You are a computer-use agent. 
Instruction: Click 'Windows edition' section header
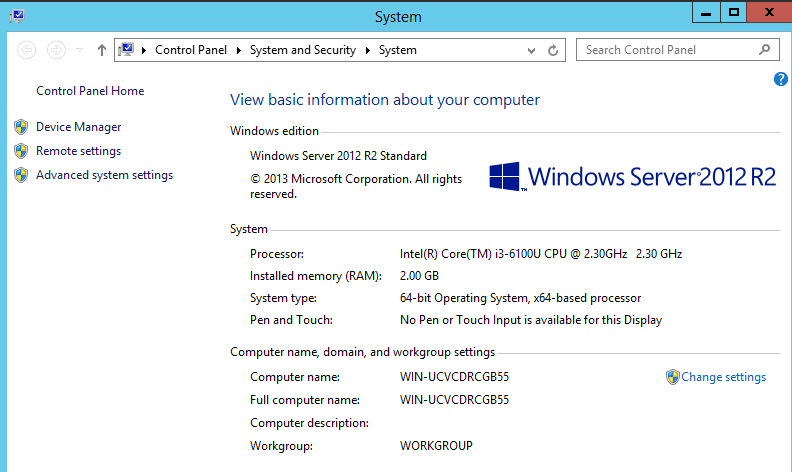(x=274, y=131)
